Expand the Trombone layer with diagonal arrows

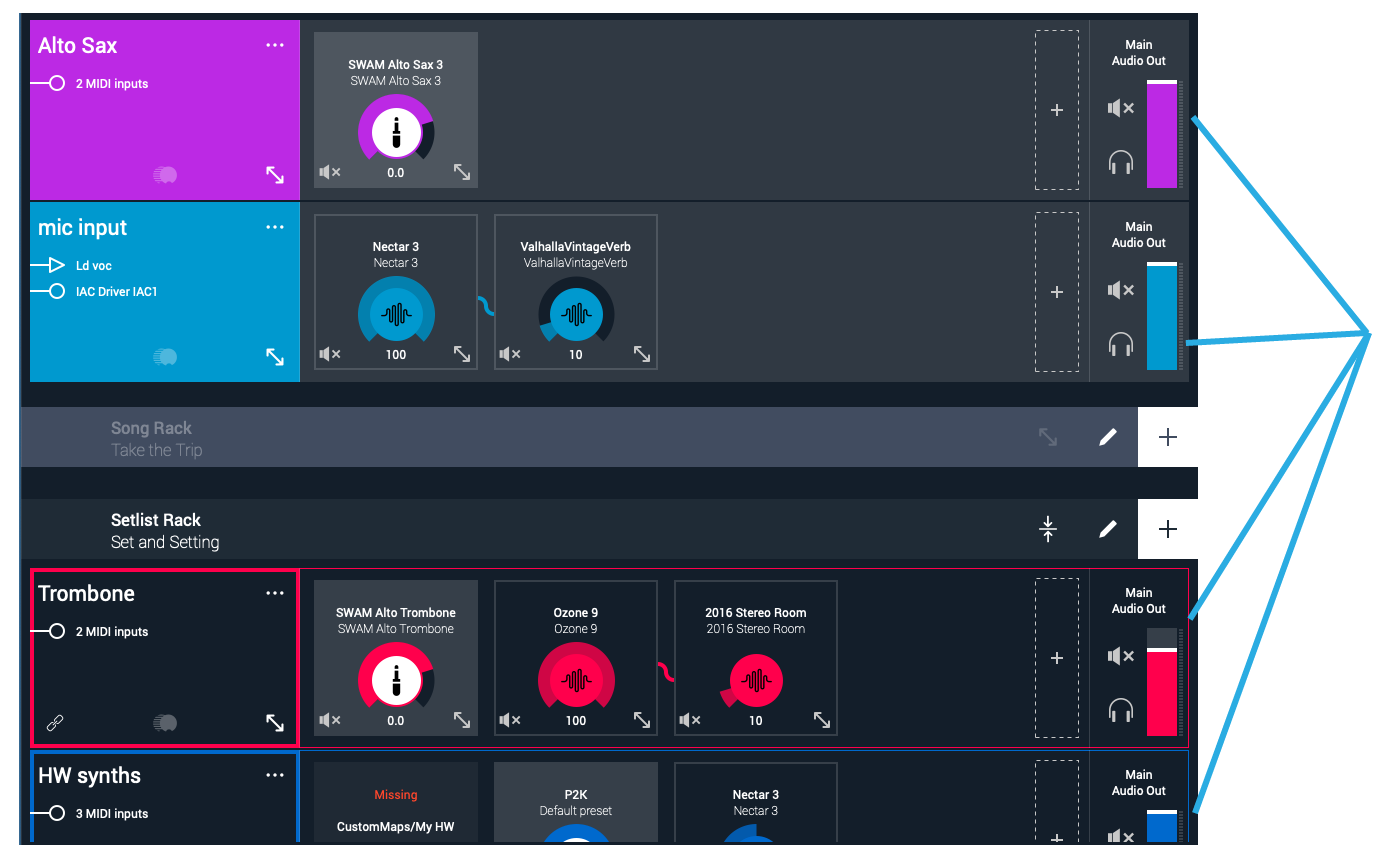(275, 723)
